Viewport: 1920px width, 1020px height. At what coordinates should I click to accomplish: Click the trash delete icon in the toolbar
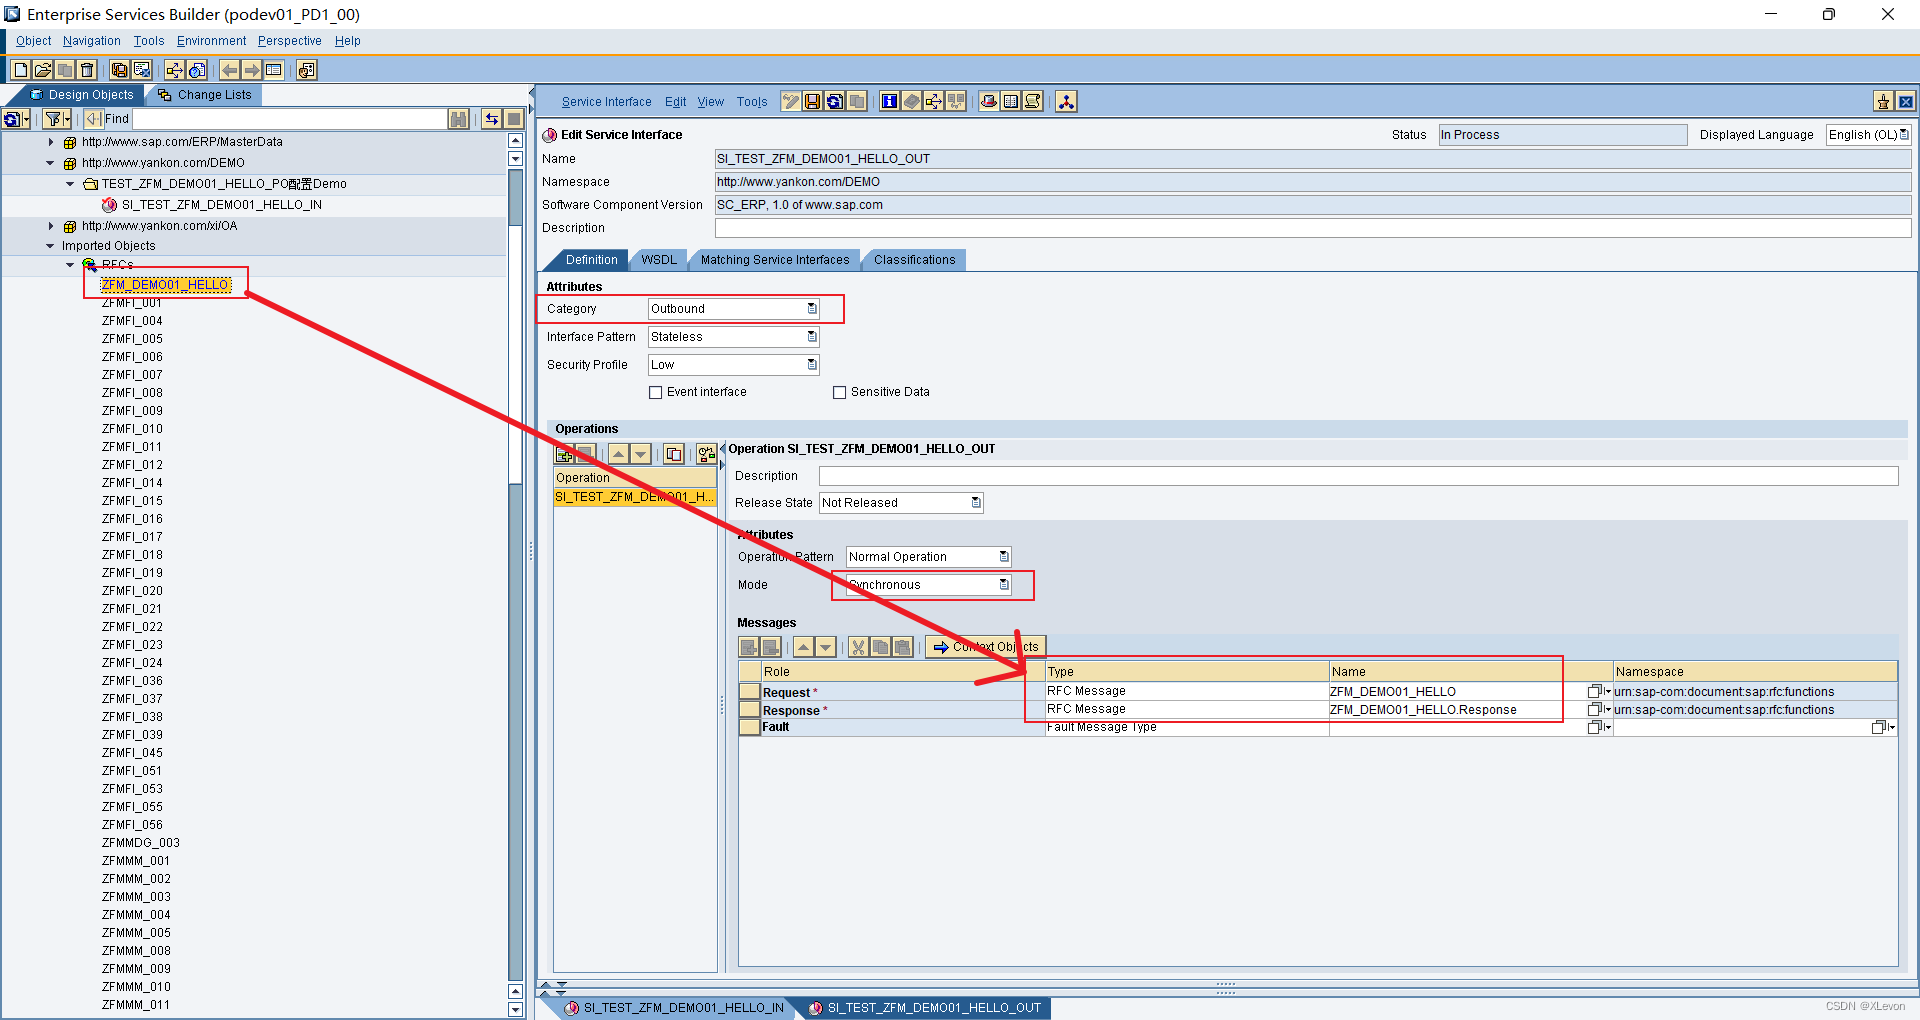click(87, 70)
